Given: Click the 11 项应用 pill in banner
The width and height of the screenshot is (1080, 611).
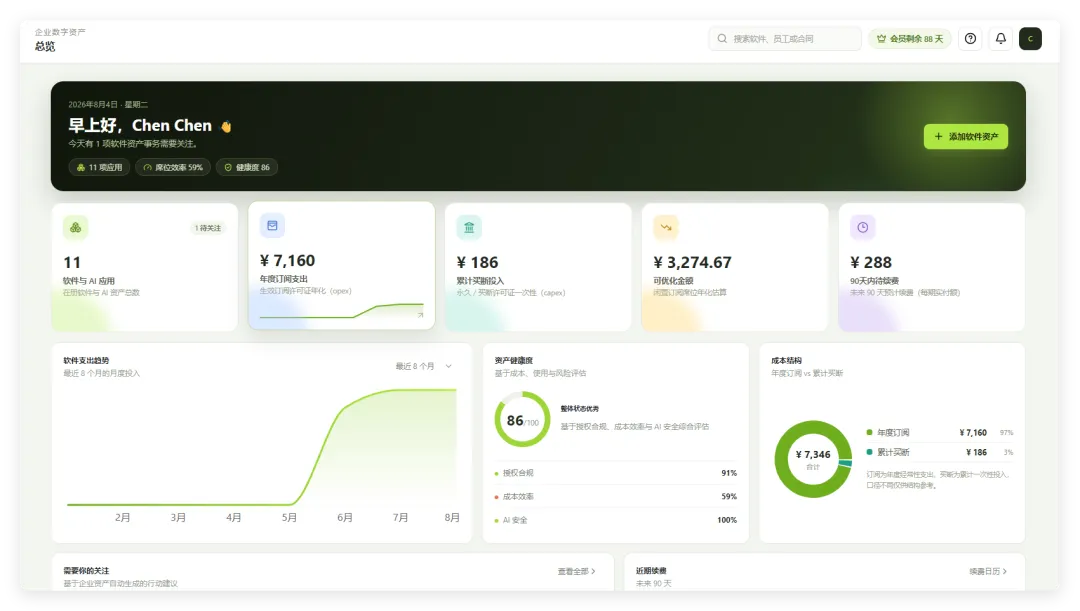Looking at the screenshot, I should click(x=99, y=167).
